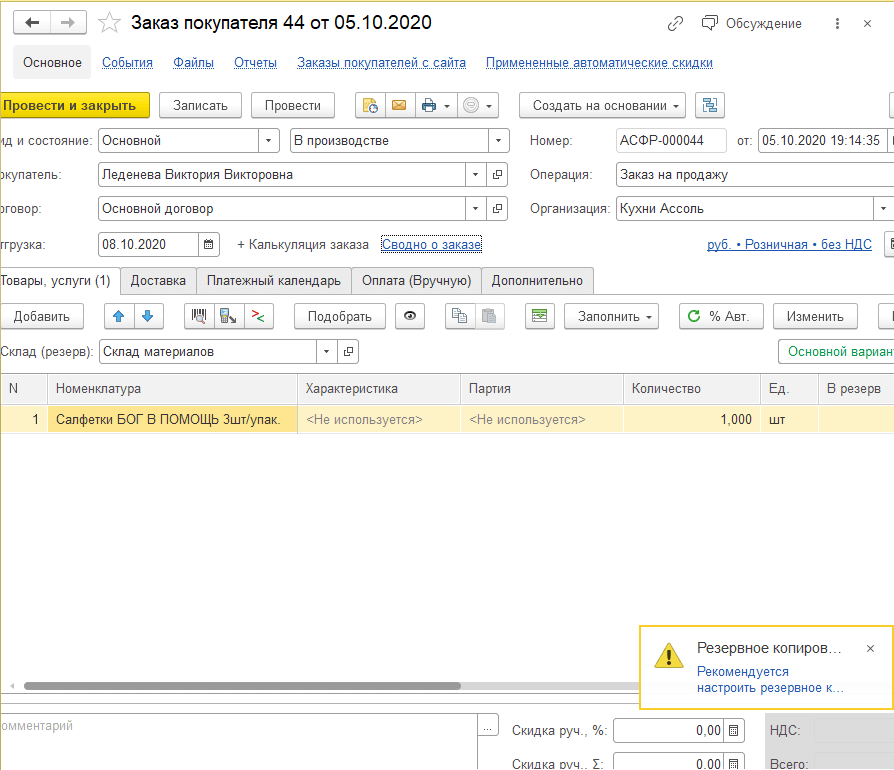Viewport: 894px width, 770px height.
Task: Click the star to add order to favorites
Action: point(111,23)
